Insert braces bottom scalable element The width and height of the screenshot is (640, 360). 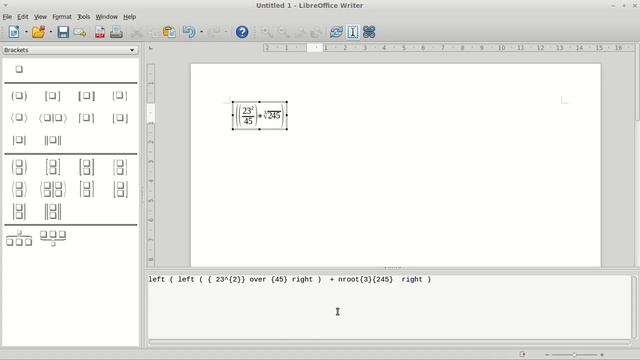coord(53,238)
